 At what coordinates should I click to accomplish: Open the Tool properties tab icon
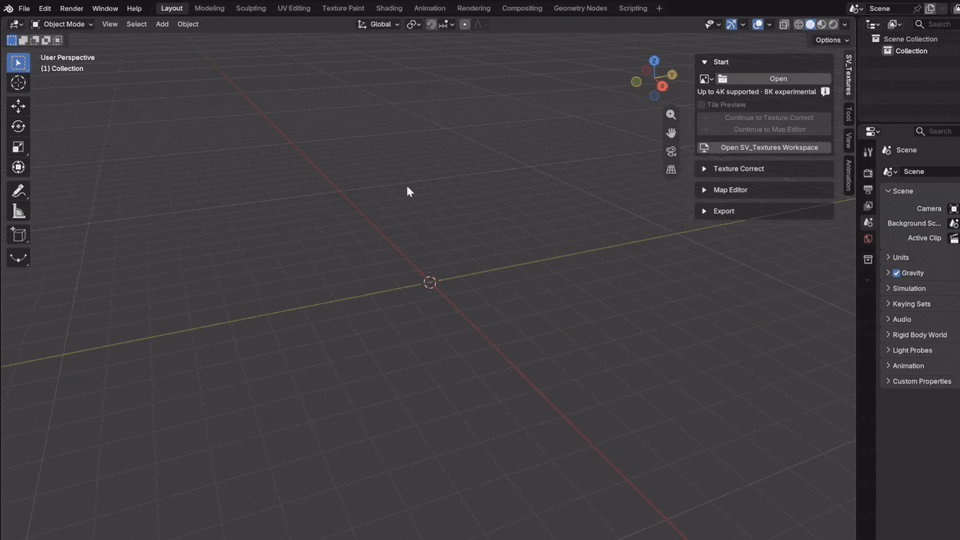(868, 152)
